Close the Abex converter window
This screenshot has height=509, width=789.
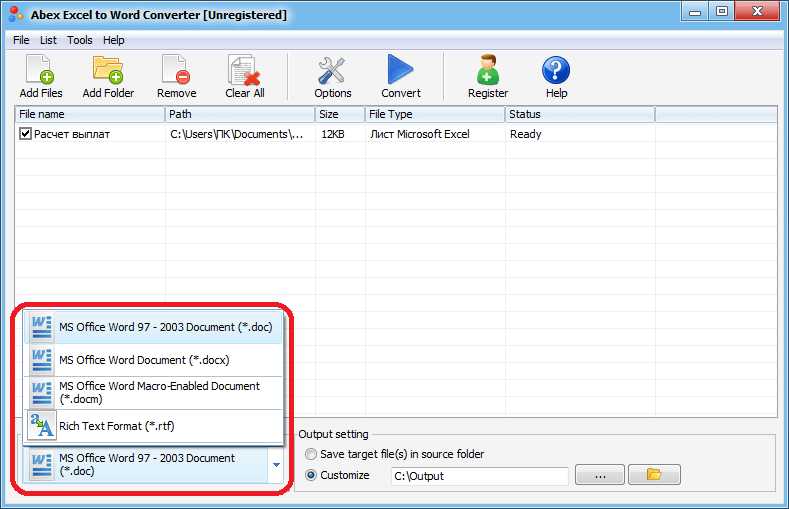pyautogui.click(x=757, y=11)
